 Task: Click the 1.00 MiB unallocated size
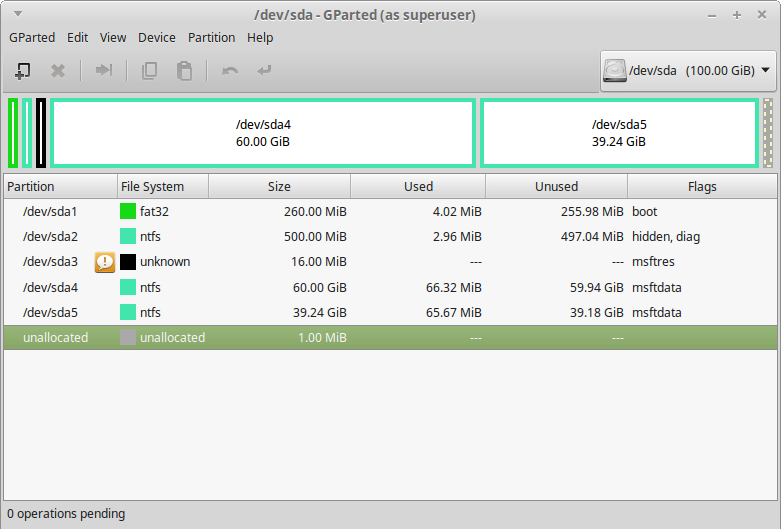pos(322,338)
